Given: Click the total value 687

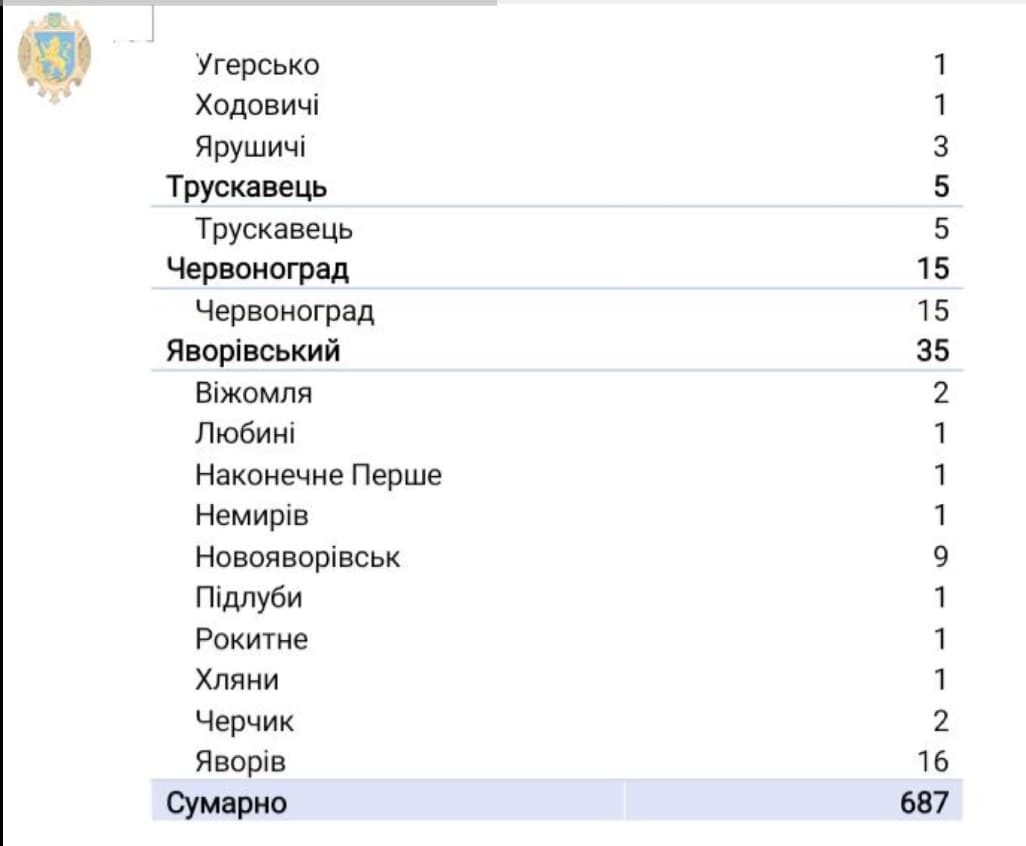Looking at the screenshot, I should tap(924, 803).
